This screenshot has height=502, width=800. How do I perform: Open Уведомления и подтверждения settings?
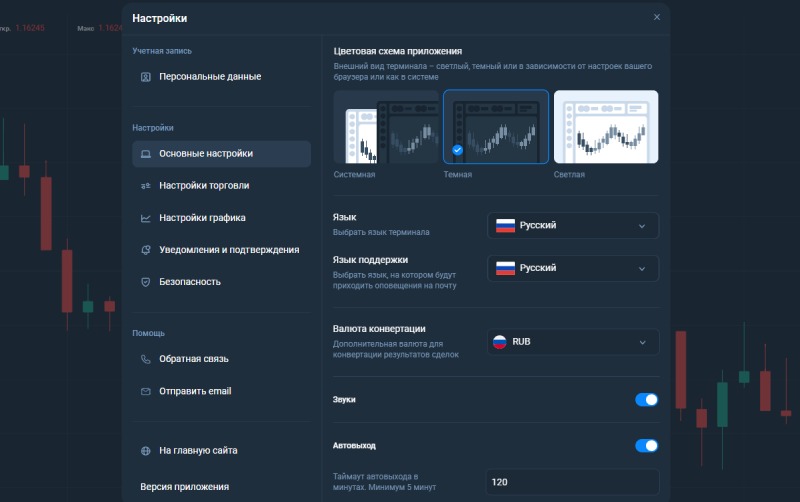[x=221, y=250]
